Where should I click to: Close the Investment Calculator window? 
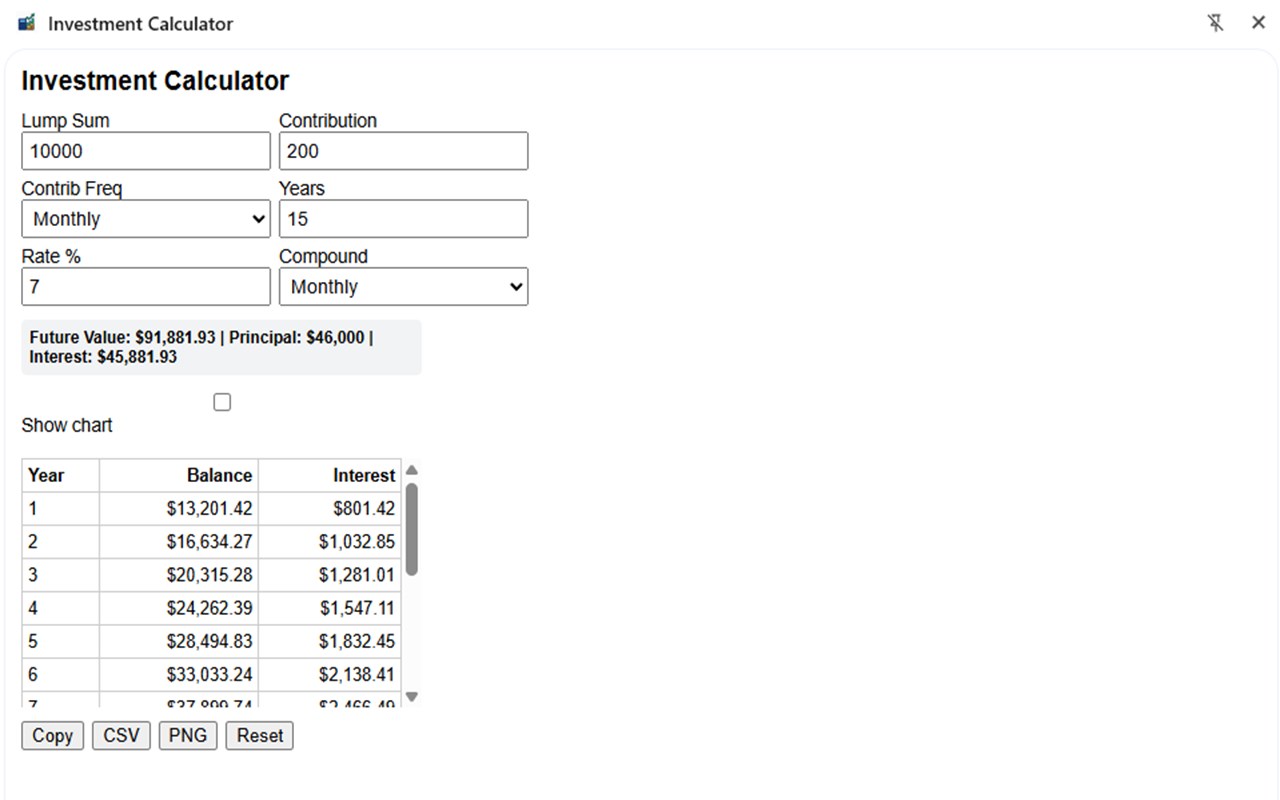(x=1258, y=23)
